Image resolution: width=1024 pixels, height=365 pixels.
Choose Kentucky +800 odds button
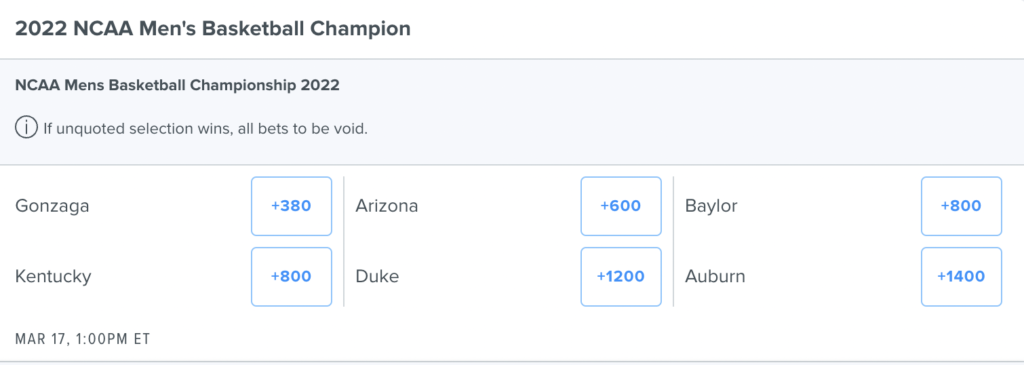pyautogui.click(x=291, y=277)
